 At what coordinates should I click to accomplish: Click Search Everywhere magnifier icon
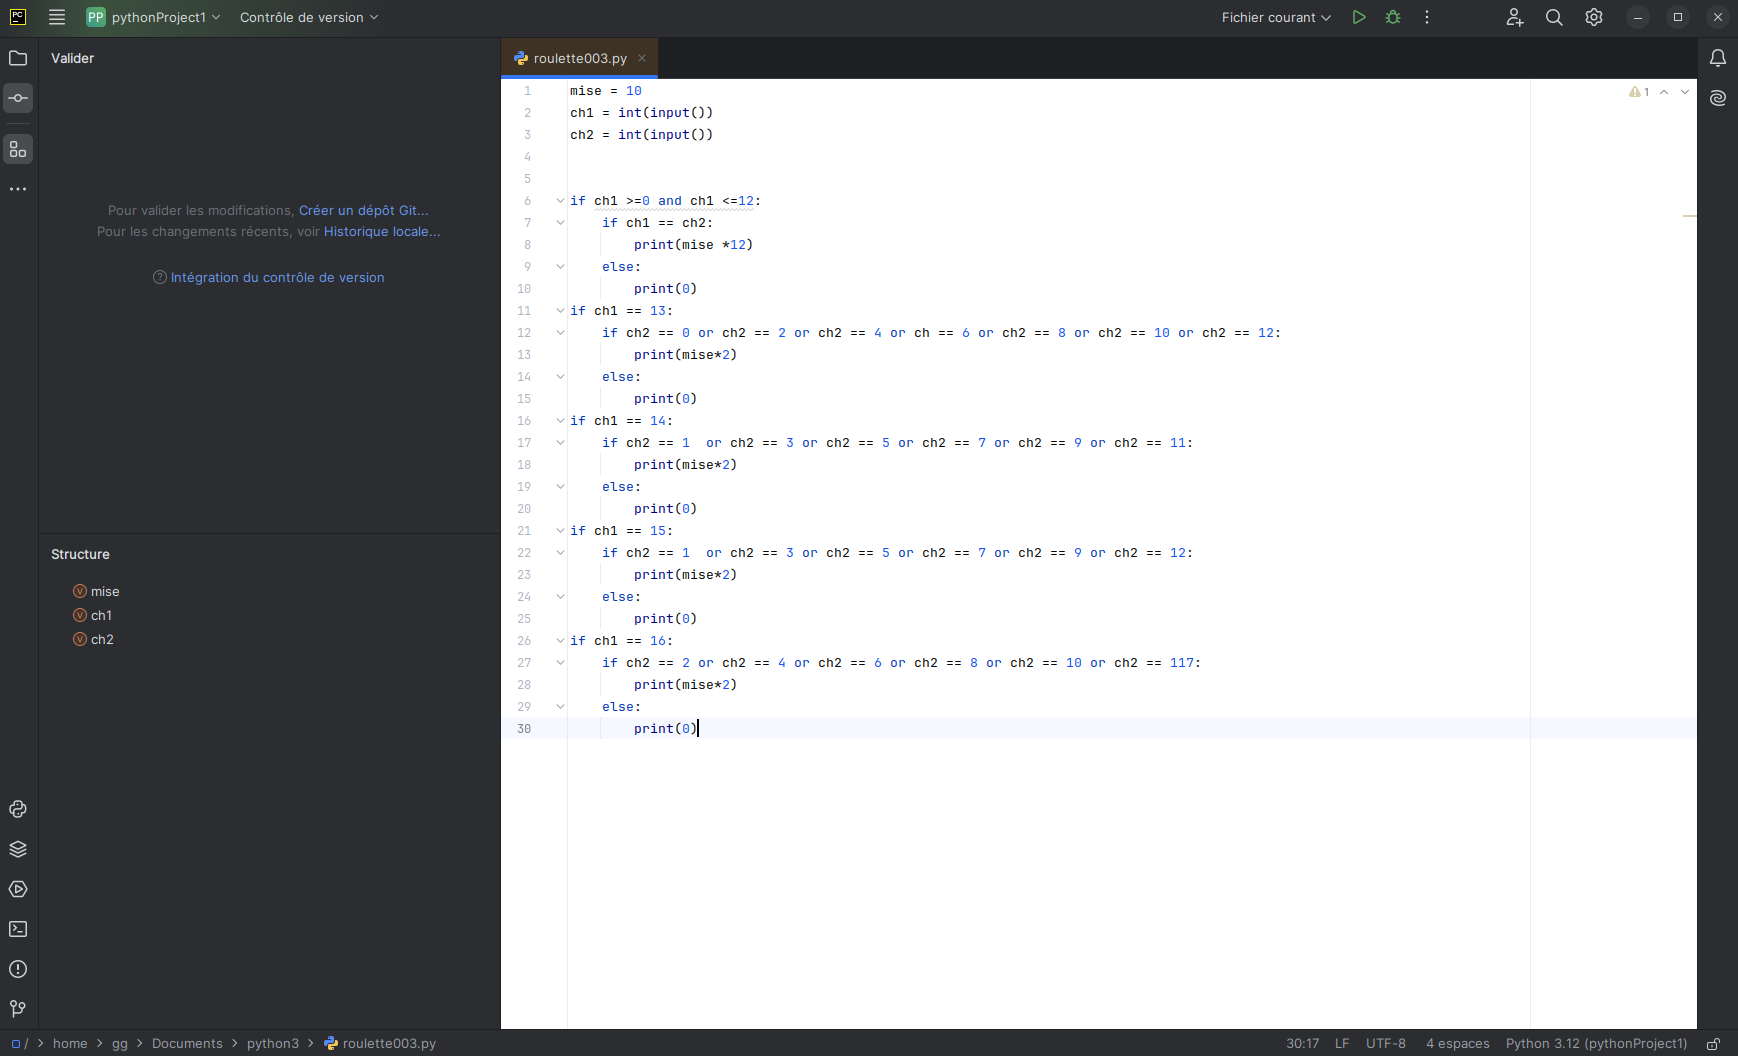click(x=1554, y=17)
